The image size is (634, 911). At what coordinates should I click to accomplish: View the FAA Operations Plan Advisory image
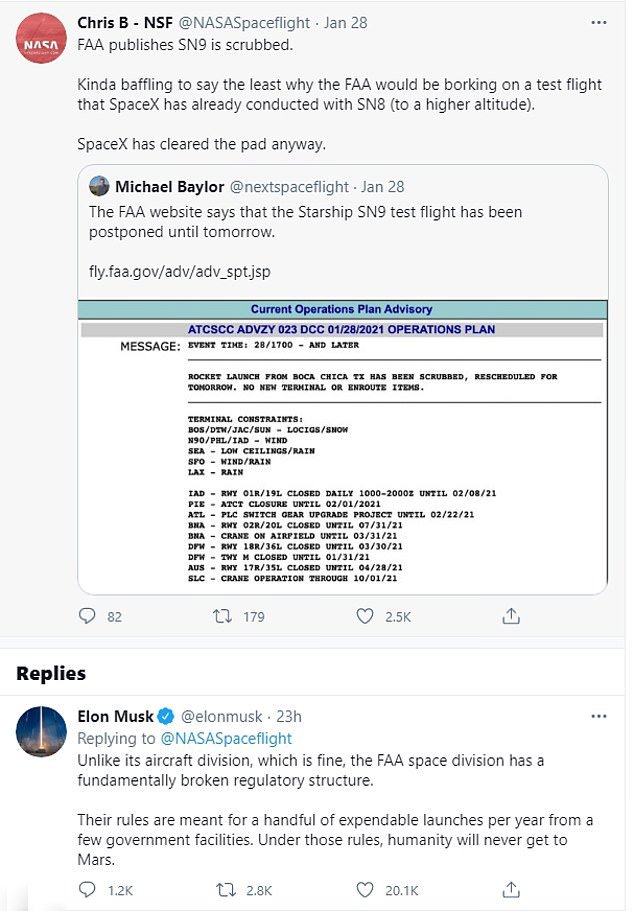pos(342,443)
